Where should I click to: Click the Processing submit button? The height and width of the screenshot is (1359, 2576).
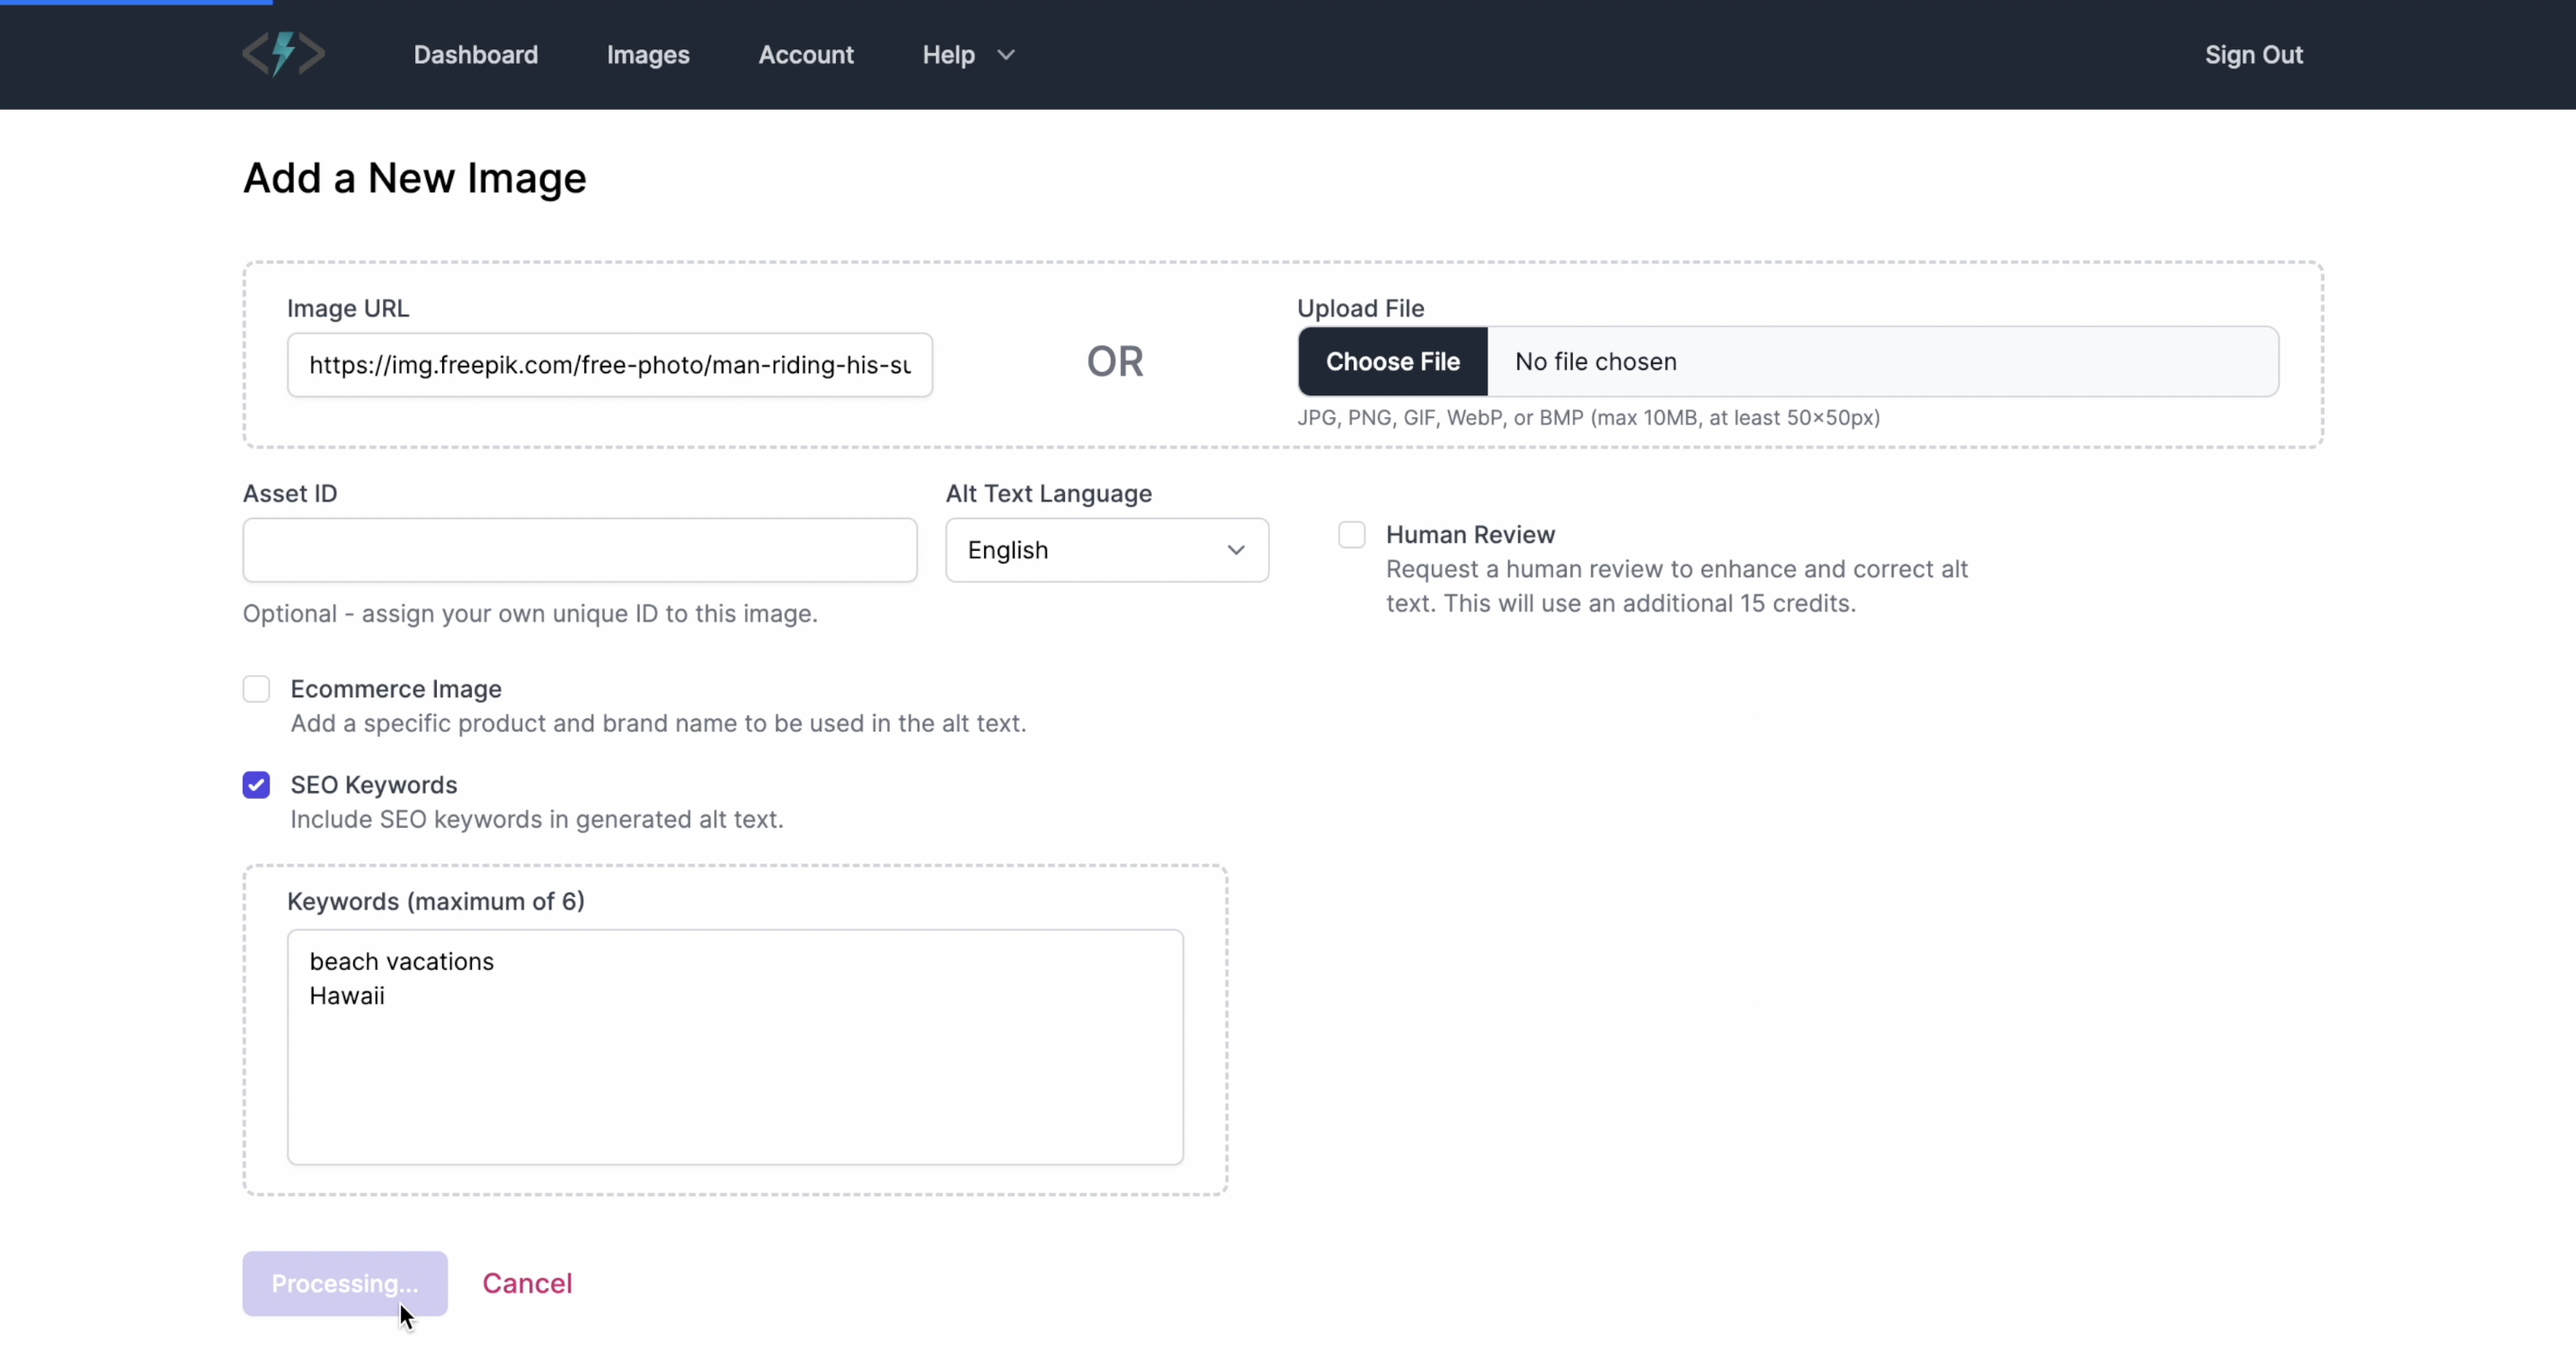click(342, 1283)
